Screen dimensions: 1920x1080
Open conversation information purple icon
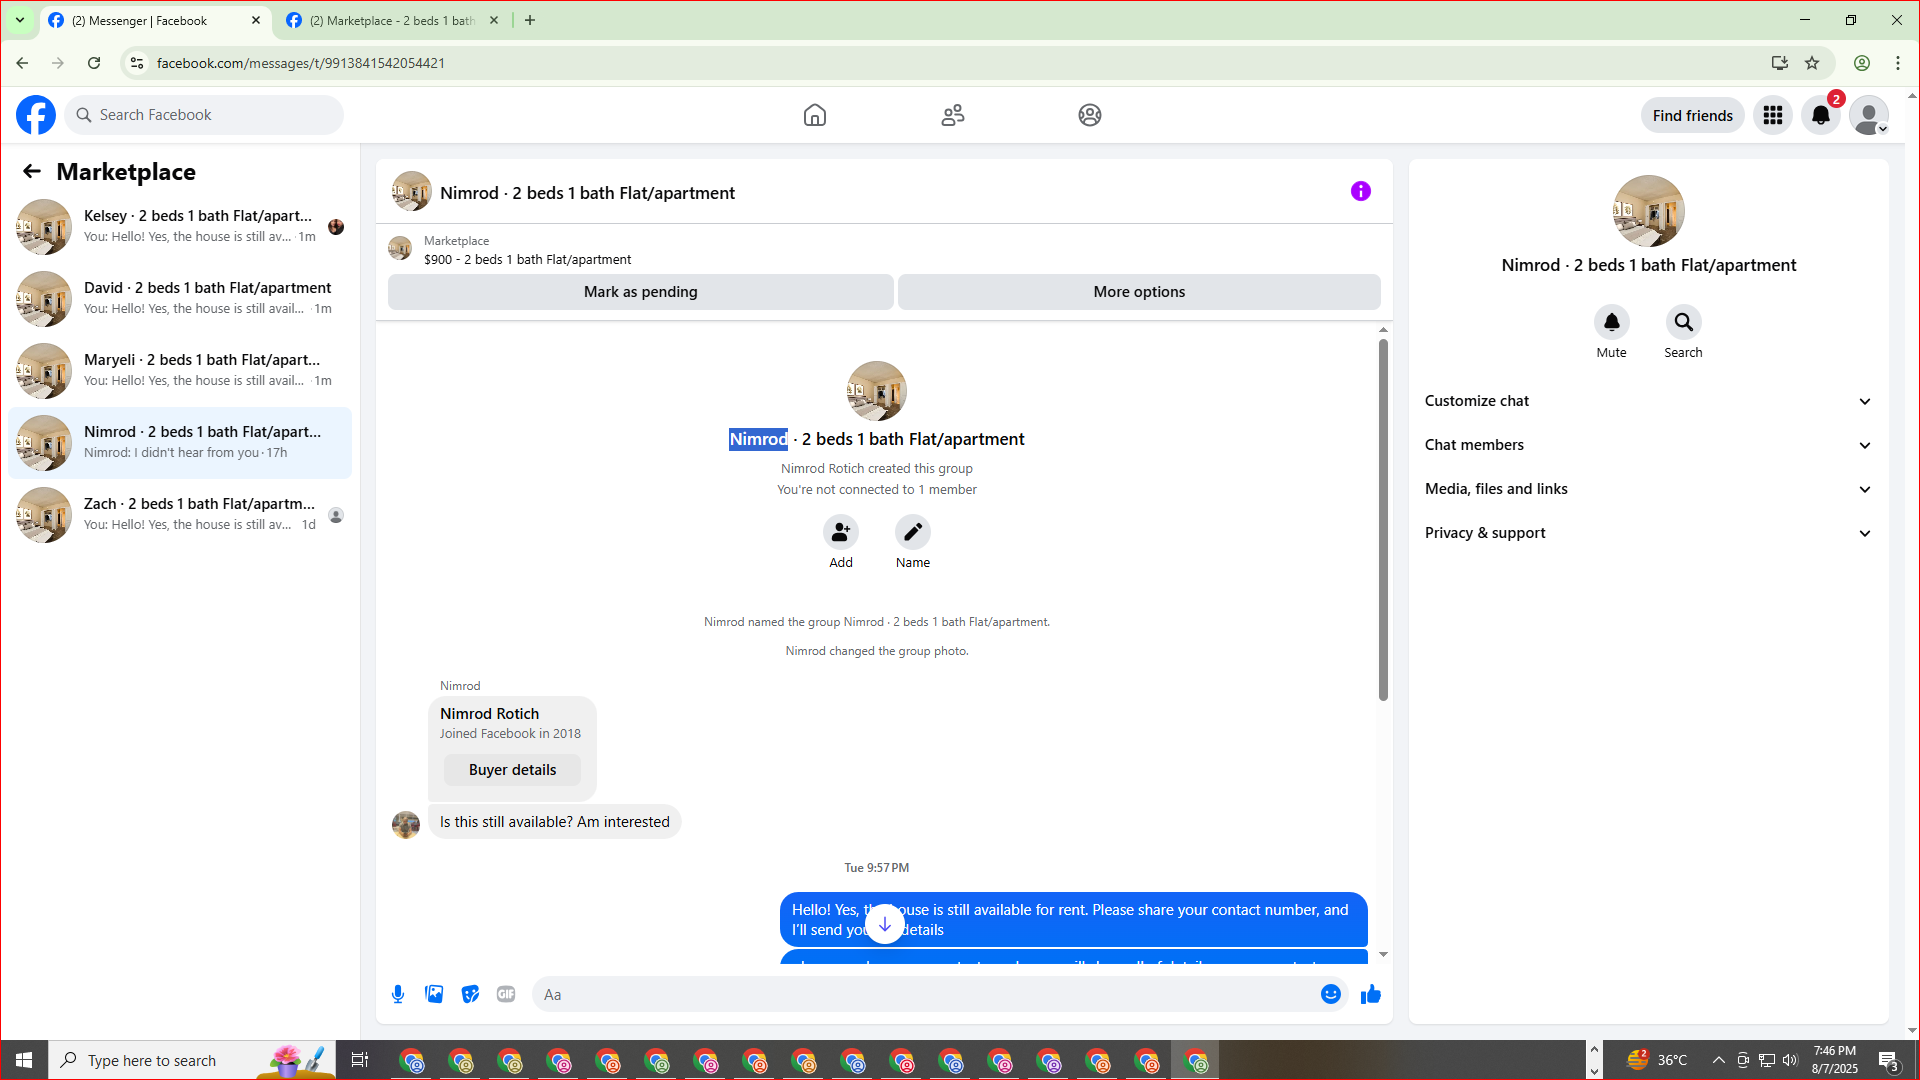click(x=1361, y=191)
